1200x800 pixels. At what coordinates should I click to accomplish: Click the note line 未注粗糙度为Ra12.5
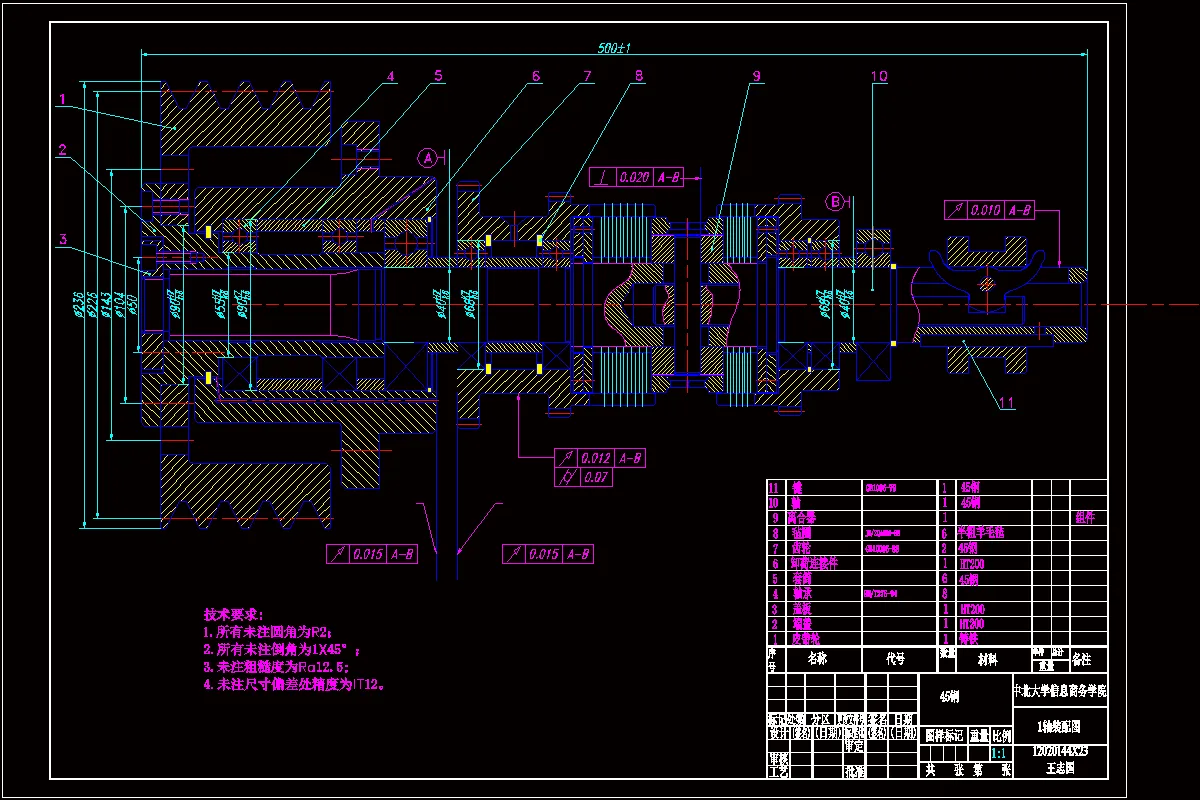coord(276,668)
